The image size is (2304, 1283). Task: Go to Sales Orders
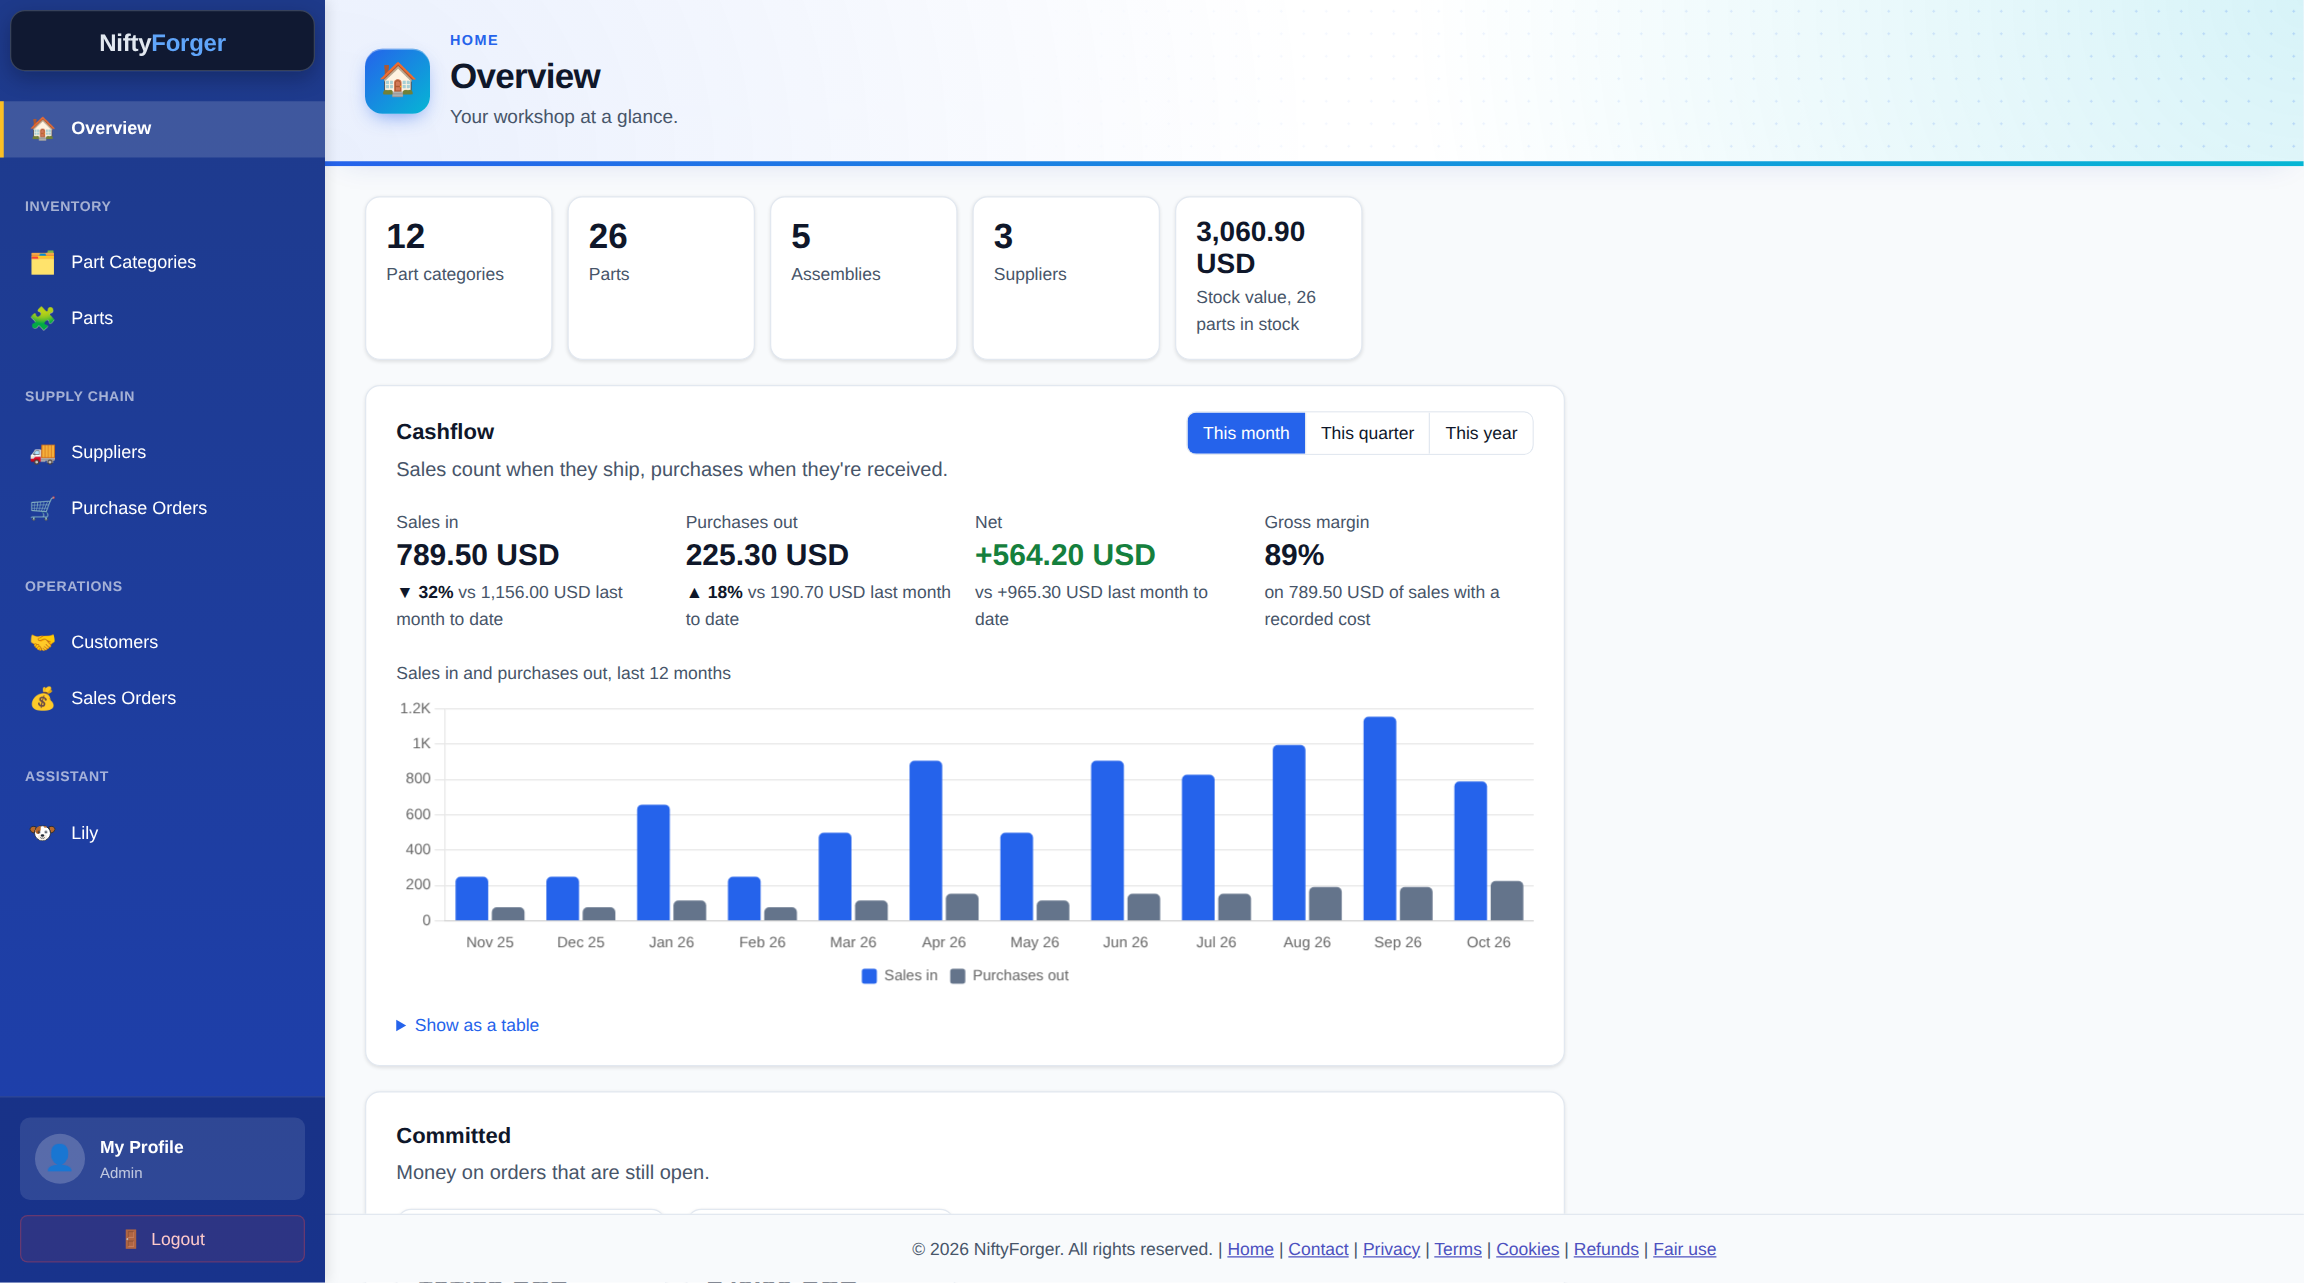coord(162,698)
